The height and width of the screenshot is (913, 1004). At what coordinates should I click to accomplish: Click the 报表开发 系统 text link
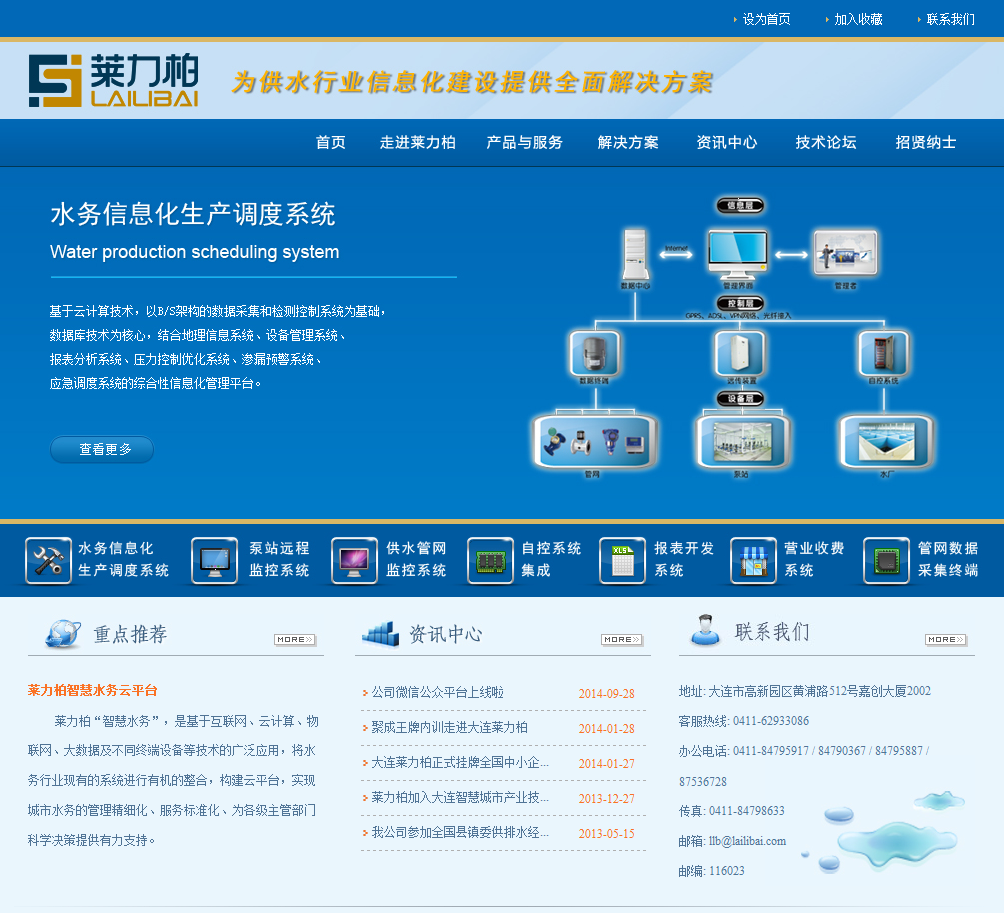point(684,559)
